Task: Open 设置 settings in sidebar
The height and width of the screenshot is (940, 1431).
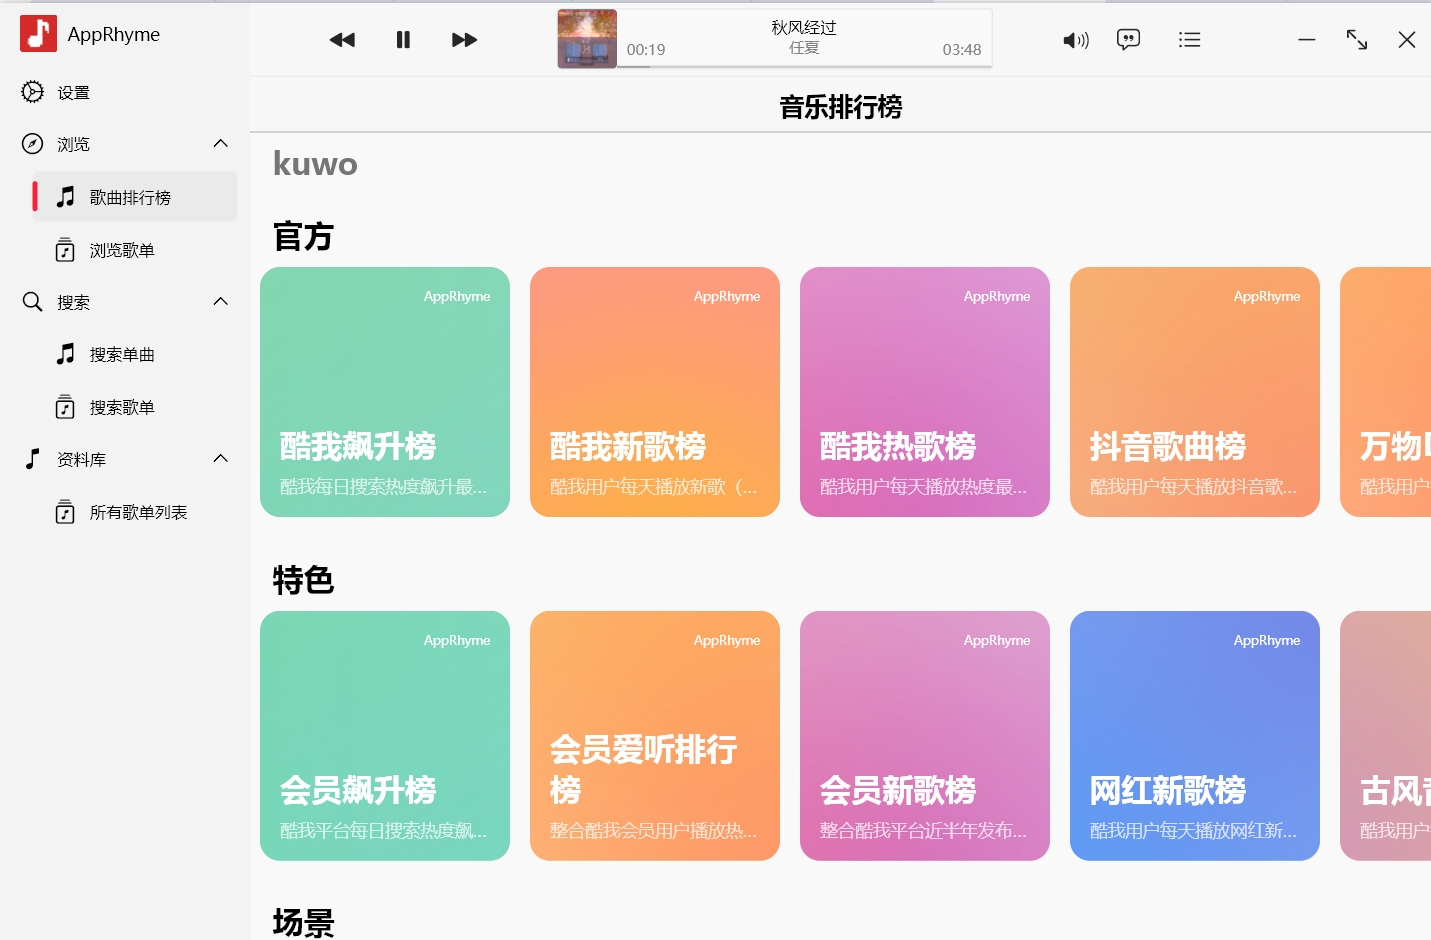Action: [x=125, y=92]
